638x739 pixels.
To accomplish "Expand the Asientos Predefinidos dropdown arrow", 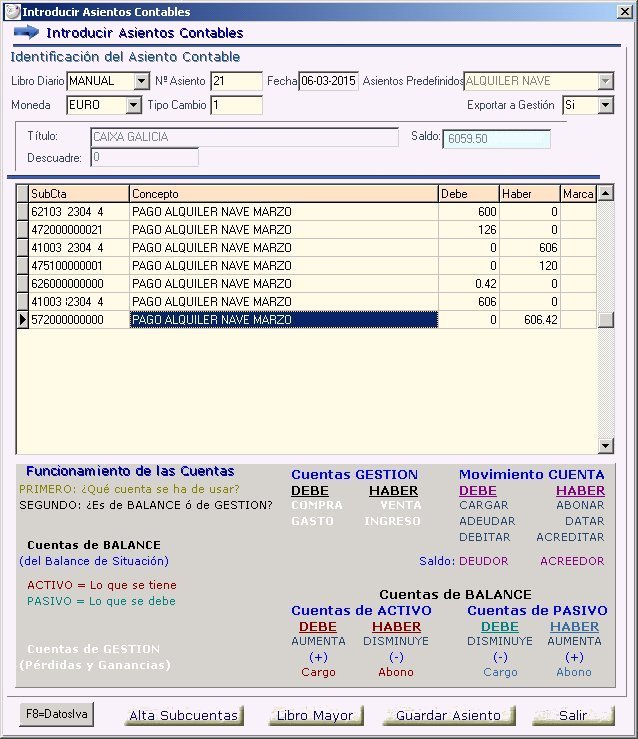I will pyautogui.click(x=605, y=81).
